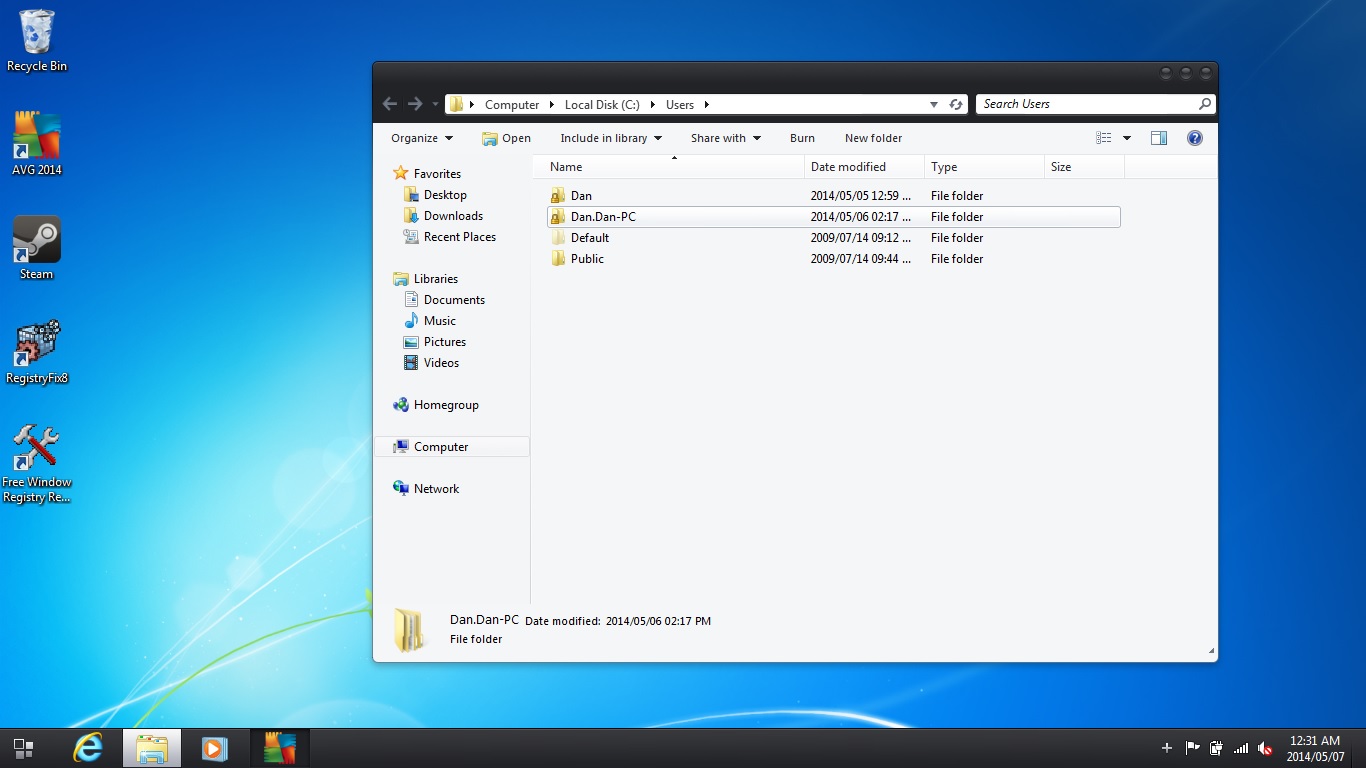Click the Back navigation arrow
Viewport: 1366px width, 768px height.
coord(390,104)
